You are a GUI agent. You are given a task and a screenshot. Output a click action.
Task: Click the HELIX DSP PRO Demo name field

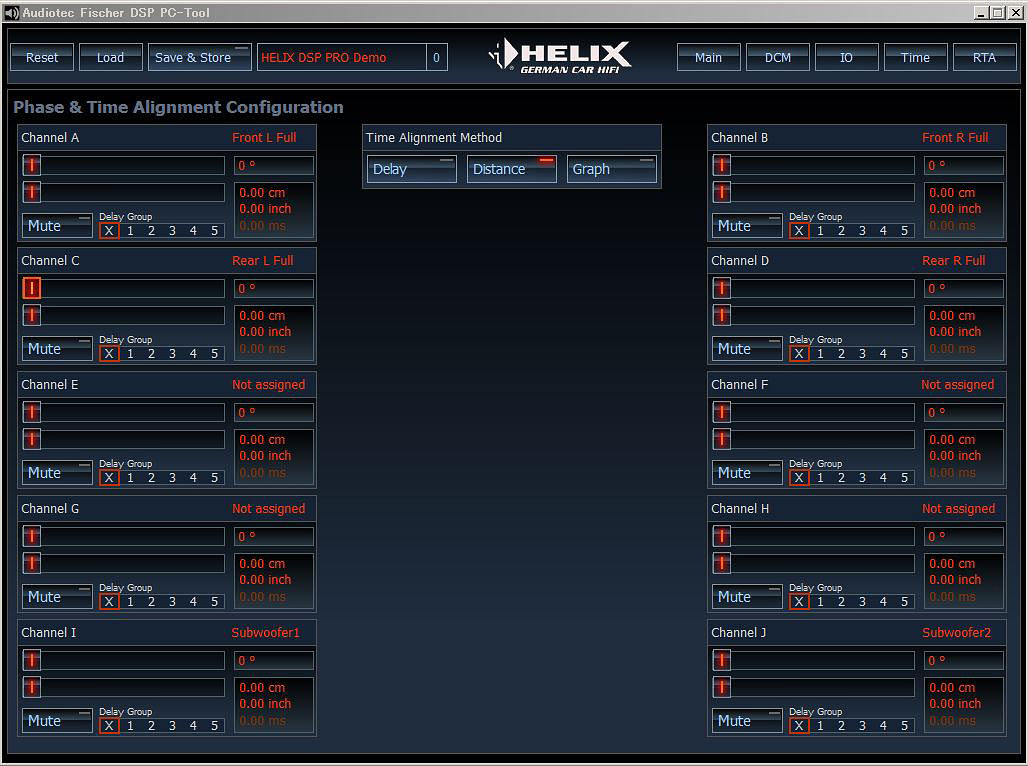click(x=341, y=57)
